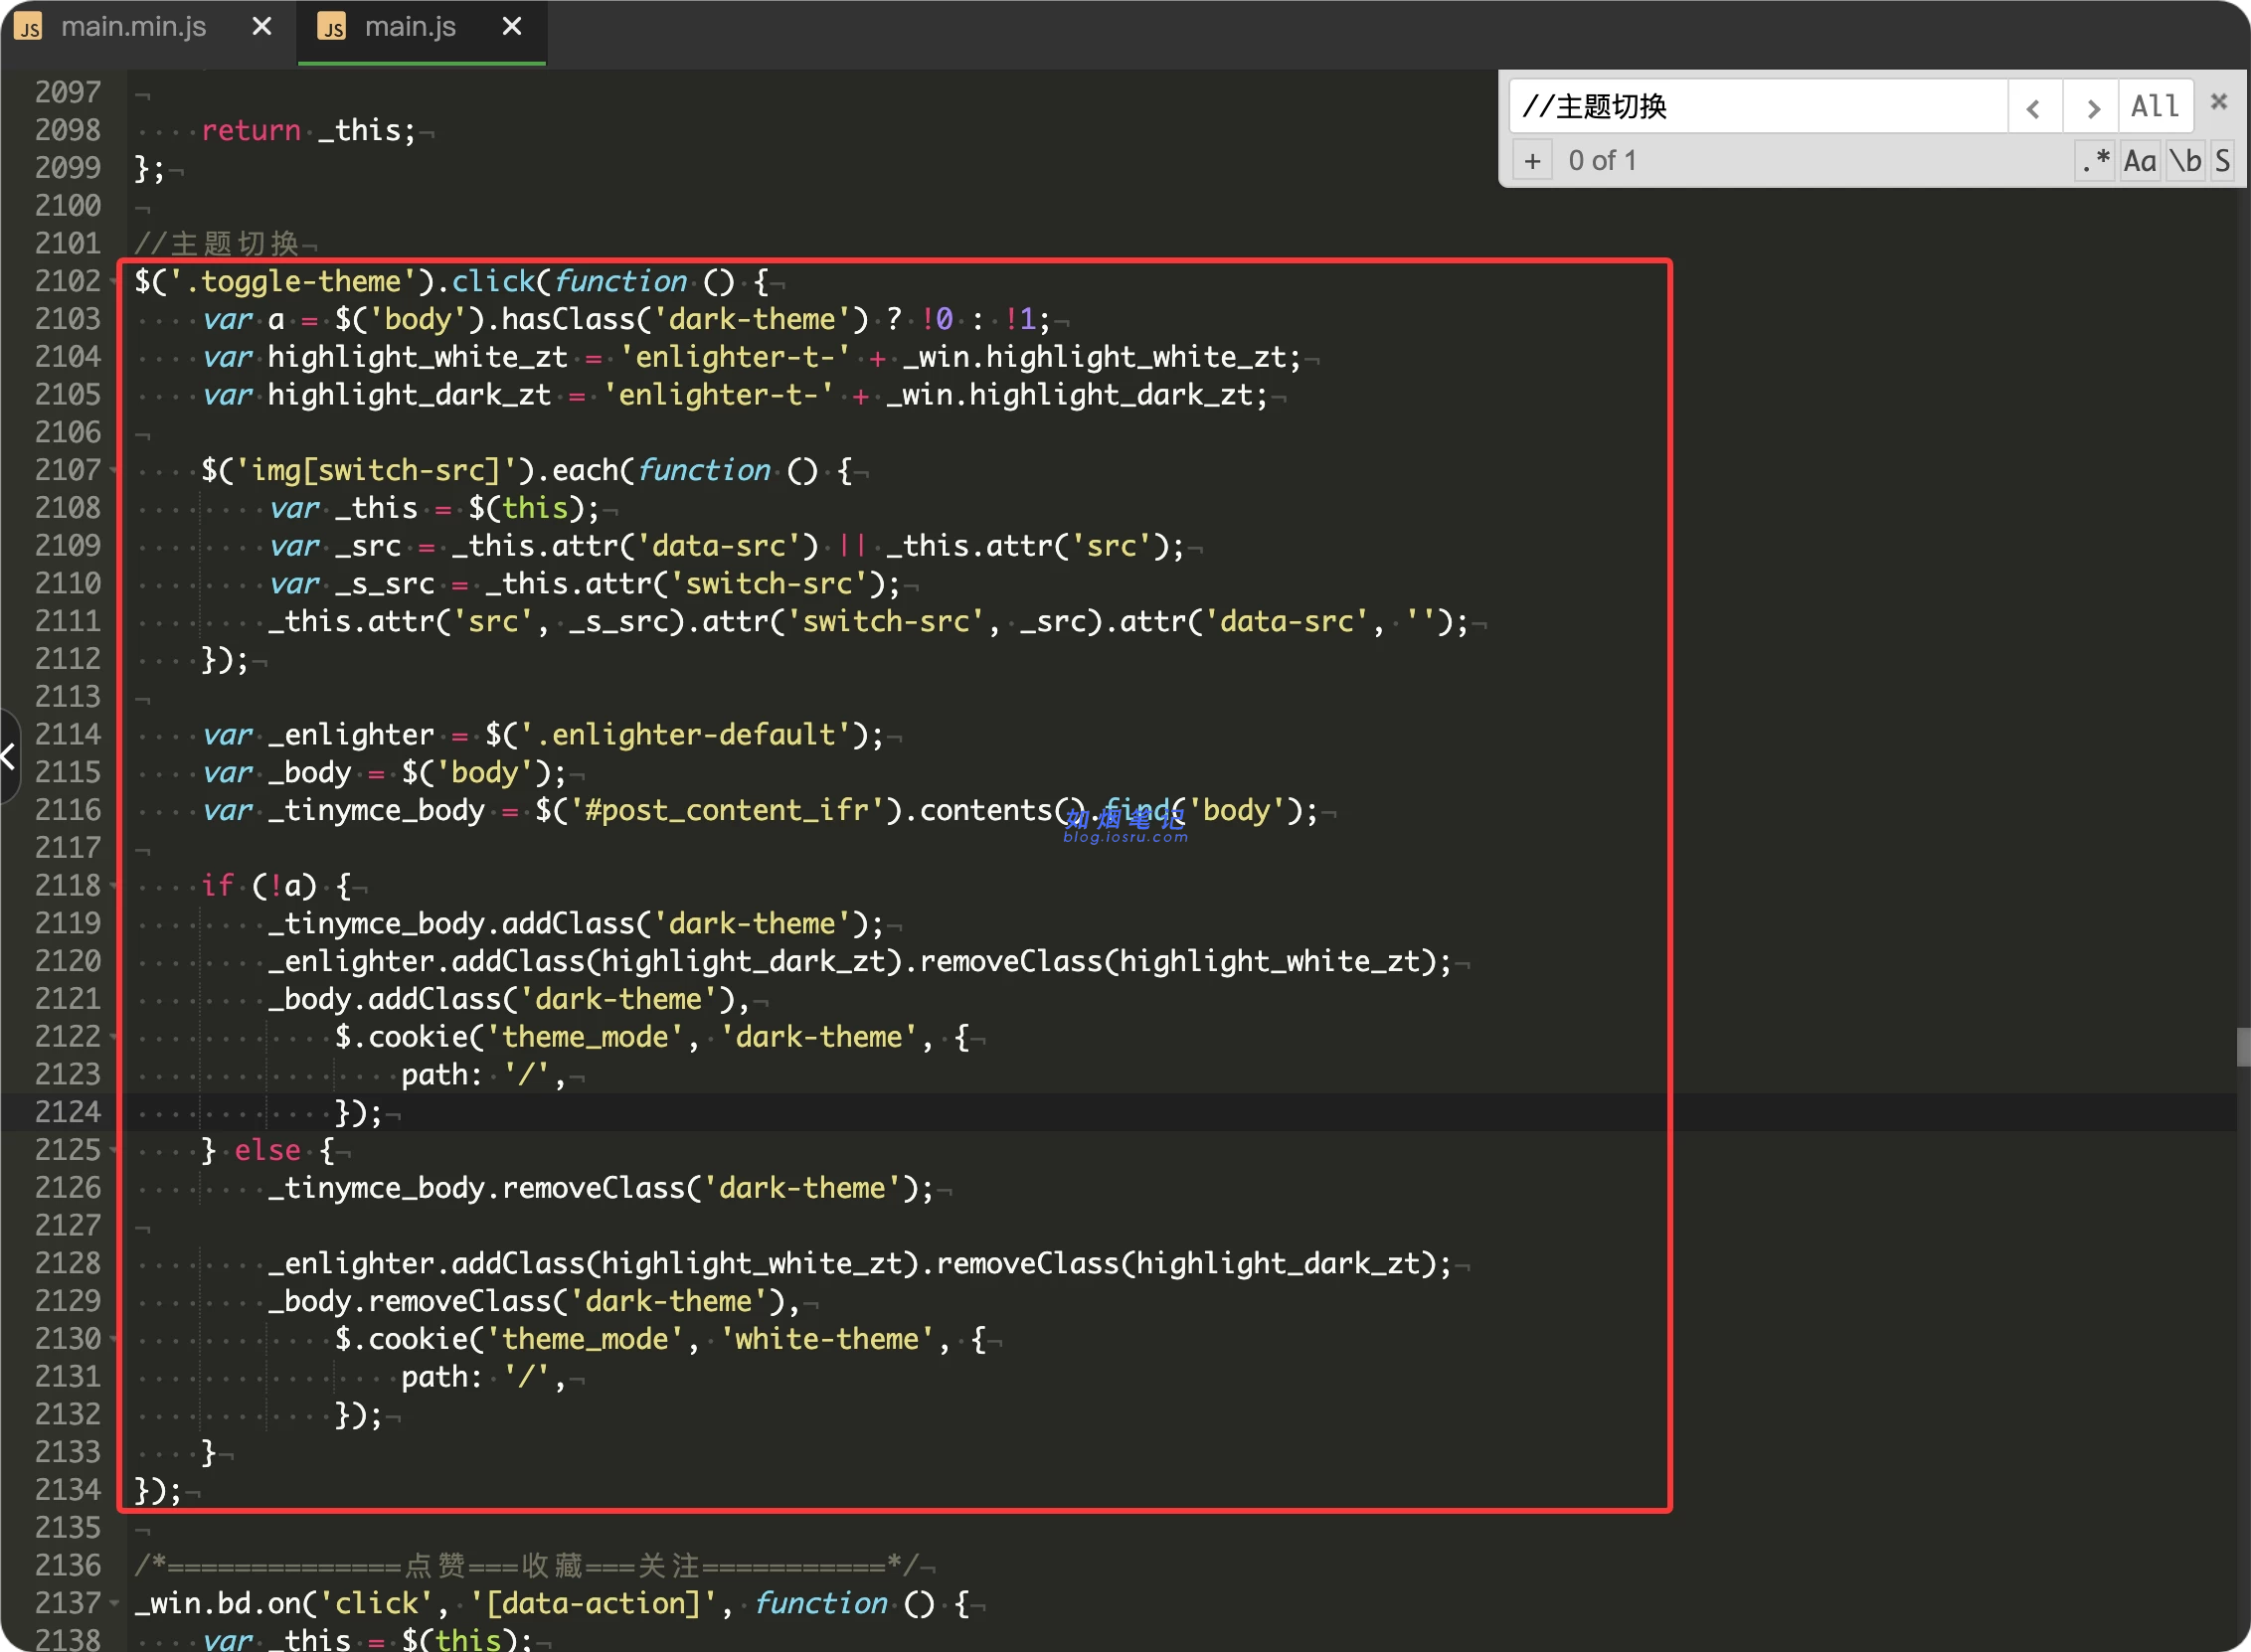Click 'return _this;' on line 2098
Screen dimensions: 2251x1652
[308, 131]
